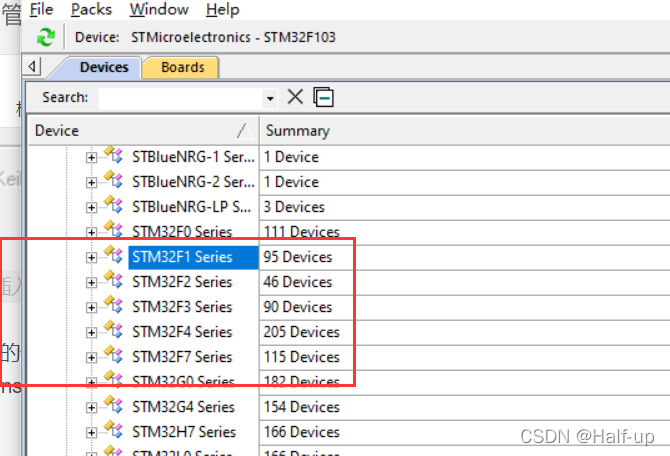670x456 pixels.
Task: Clear search with the X icon
Action: 295,97
